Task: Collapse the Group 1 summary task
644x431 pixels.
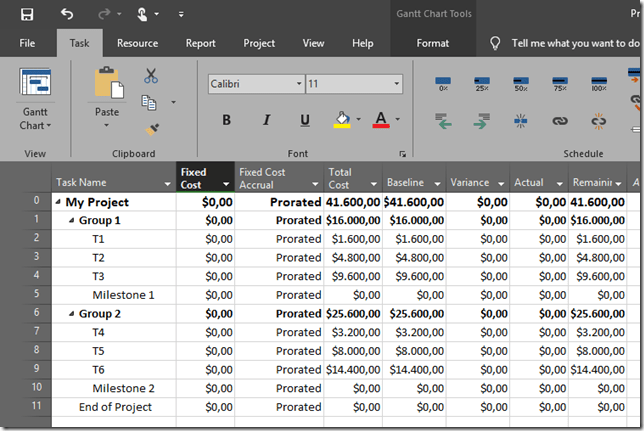Action: [72, 220]
